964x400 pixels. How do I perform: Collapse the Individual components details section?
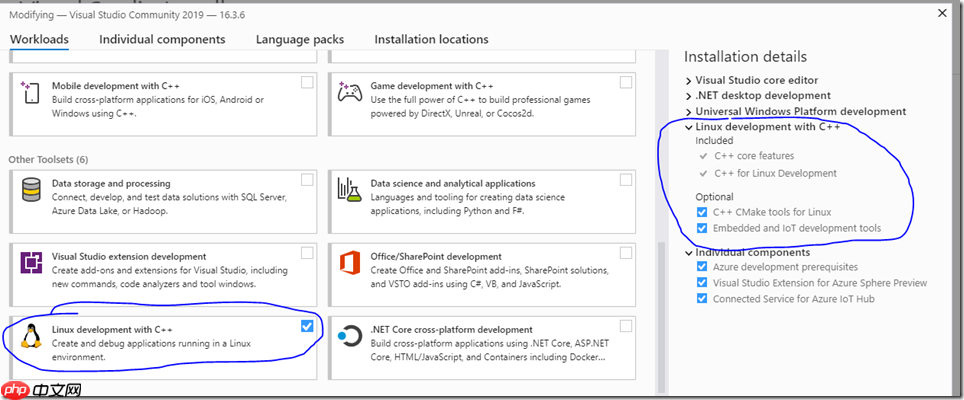pos(689,253)
